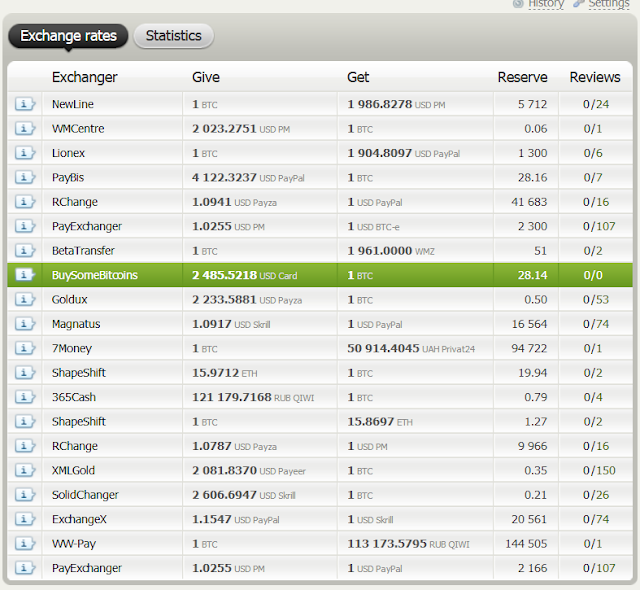The height and width of the screenshot is (590, 640).
Task: Click the 1 961.0000 WMZ rate
Action: coord(391,251)
